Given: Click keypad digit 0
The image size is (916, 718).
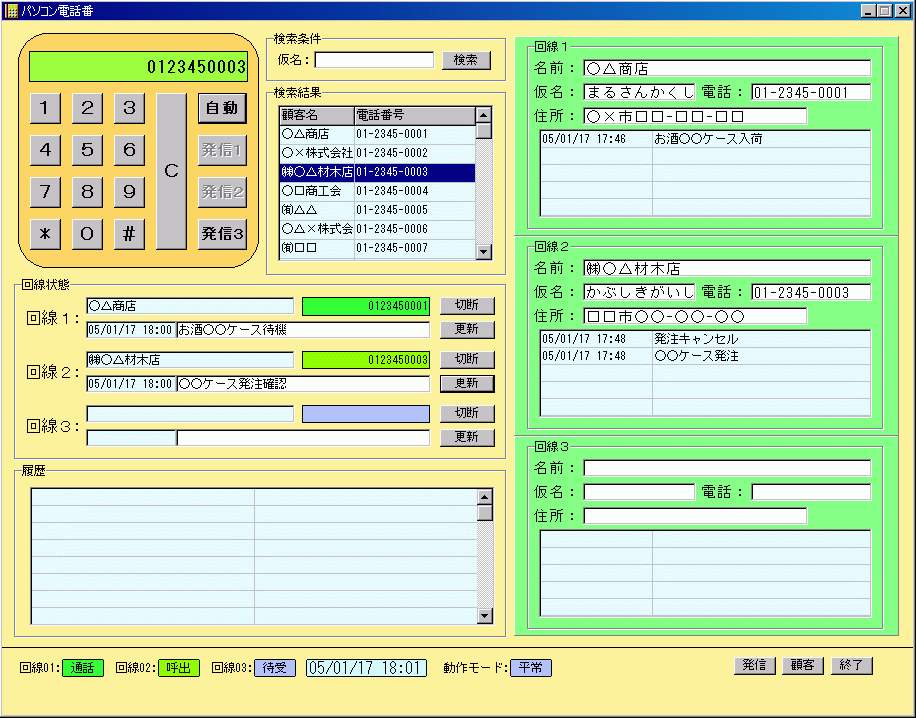Looking at the screenshot, I should tap(87, 234).
